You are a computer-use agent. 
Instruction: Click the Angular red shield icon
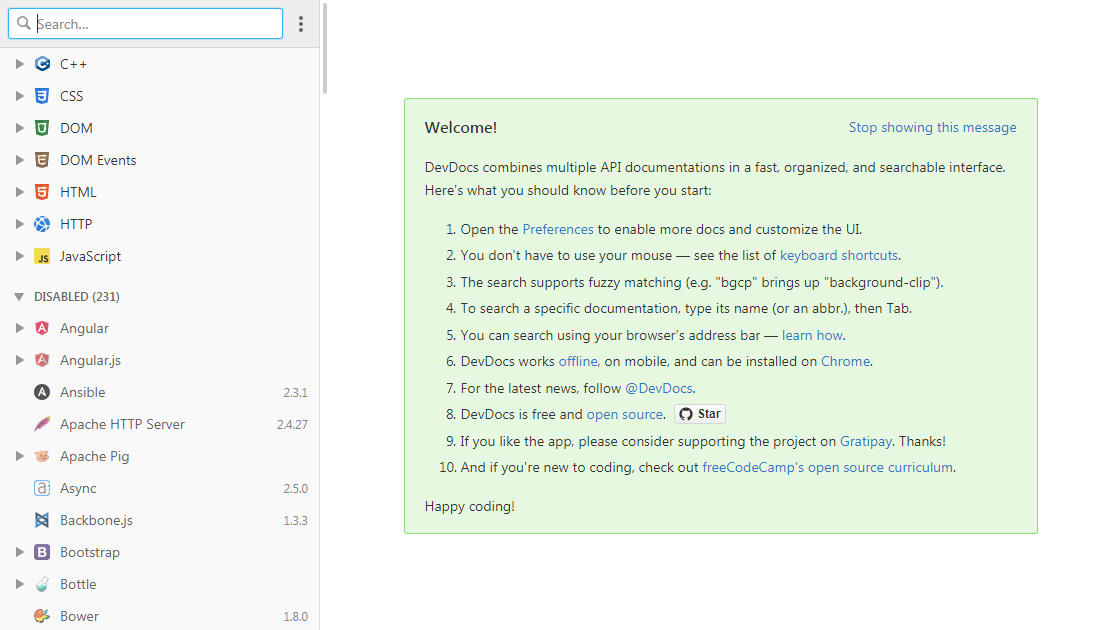42,328
